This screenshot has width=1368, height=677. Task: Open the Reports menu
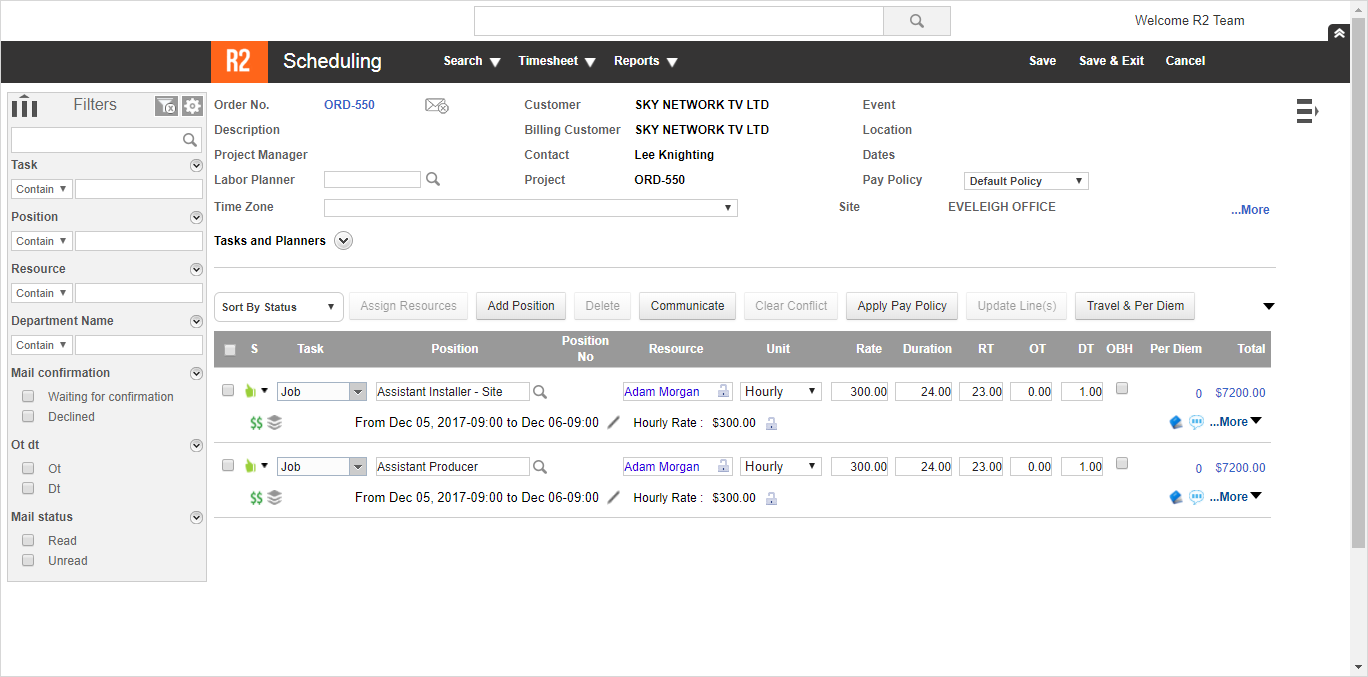(x=644, y=61)
